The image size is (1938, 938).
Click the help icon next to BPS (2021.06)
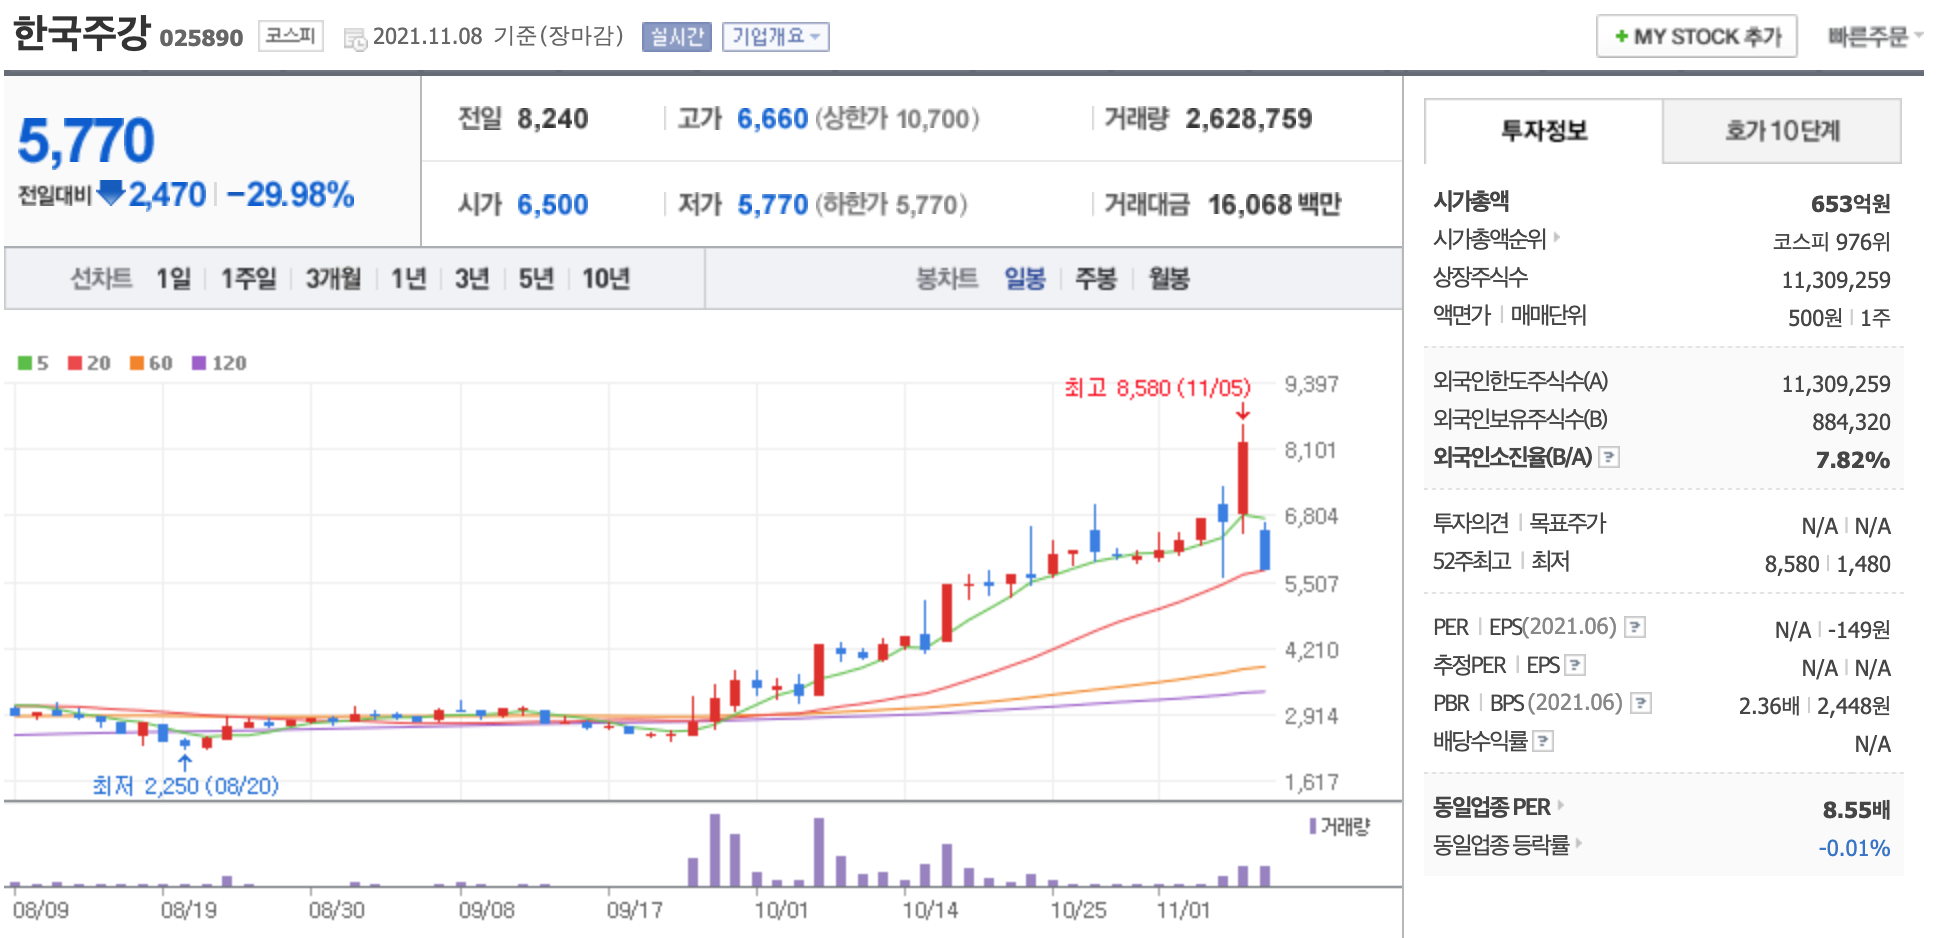click(1641, 703)
